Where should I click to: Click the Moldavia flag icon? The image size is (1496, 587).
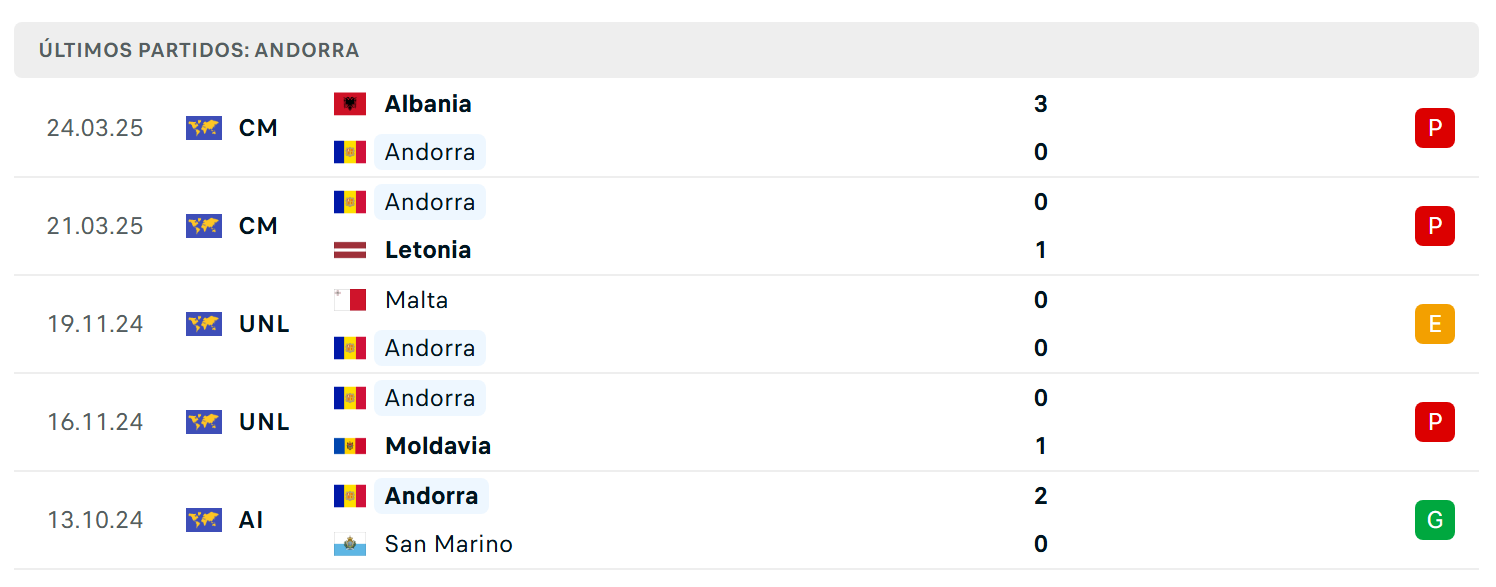[350, 446]
